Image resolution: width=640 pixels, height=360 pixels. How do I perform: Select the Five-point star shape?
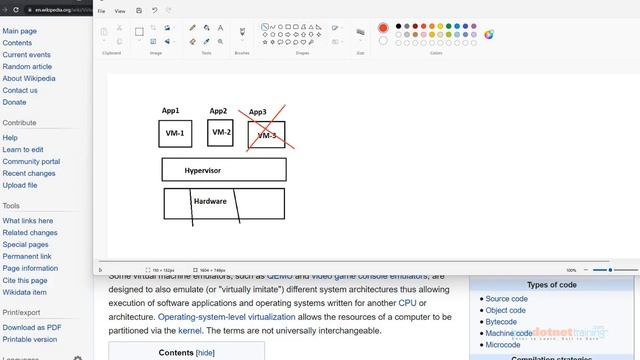(265, 42)
